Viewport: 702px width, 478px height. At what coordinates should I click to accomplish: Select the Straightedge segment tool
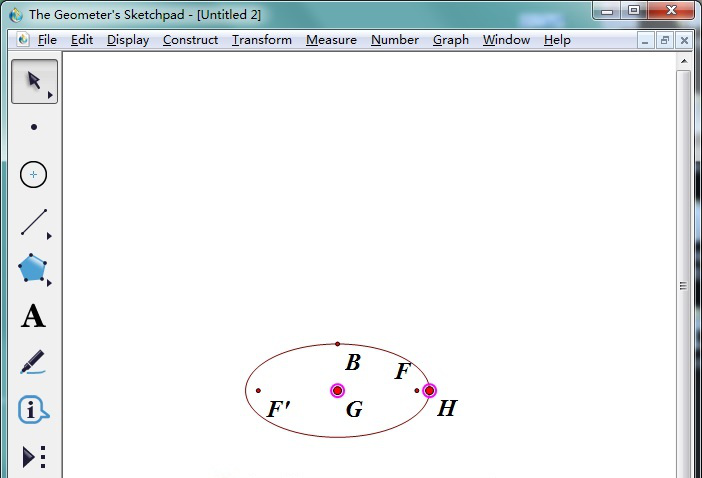[34, 222]
